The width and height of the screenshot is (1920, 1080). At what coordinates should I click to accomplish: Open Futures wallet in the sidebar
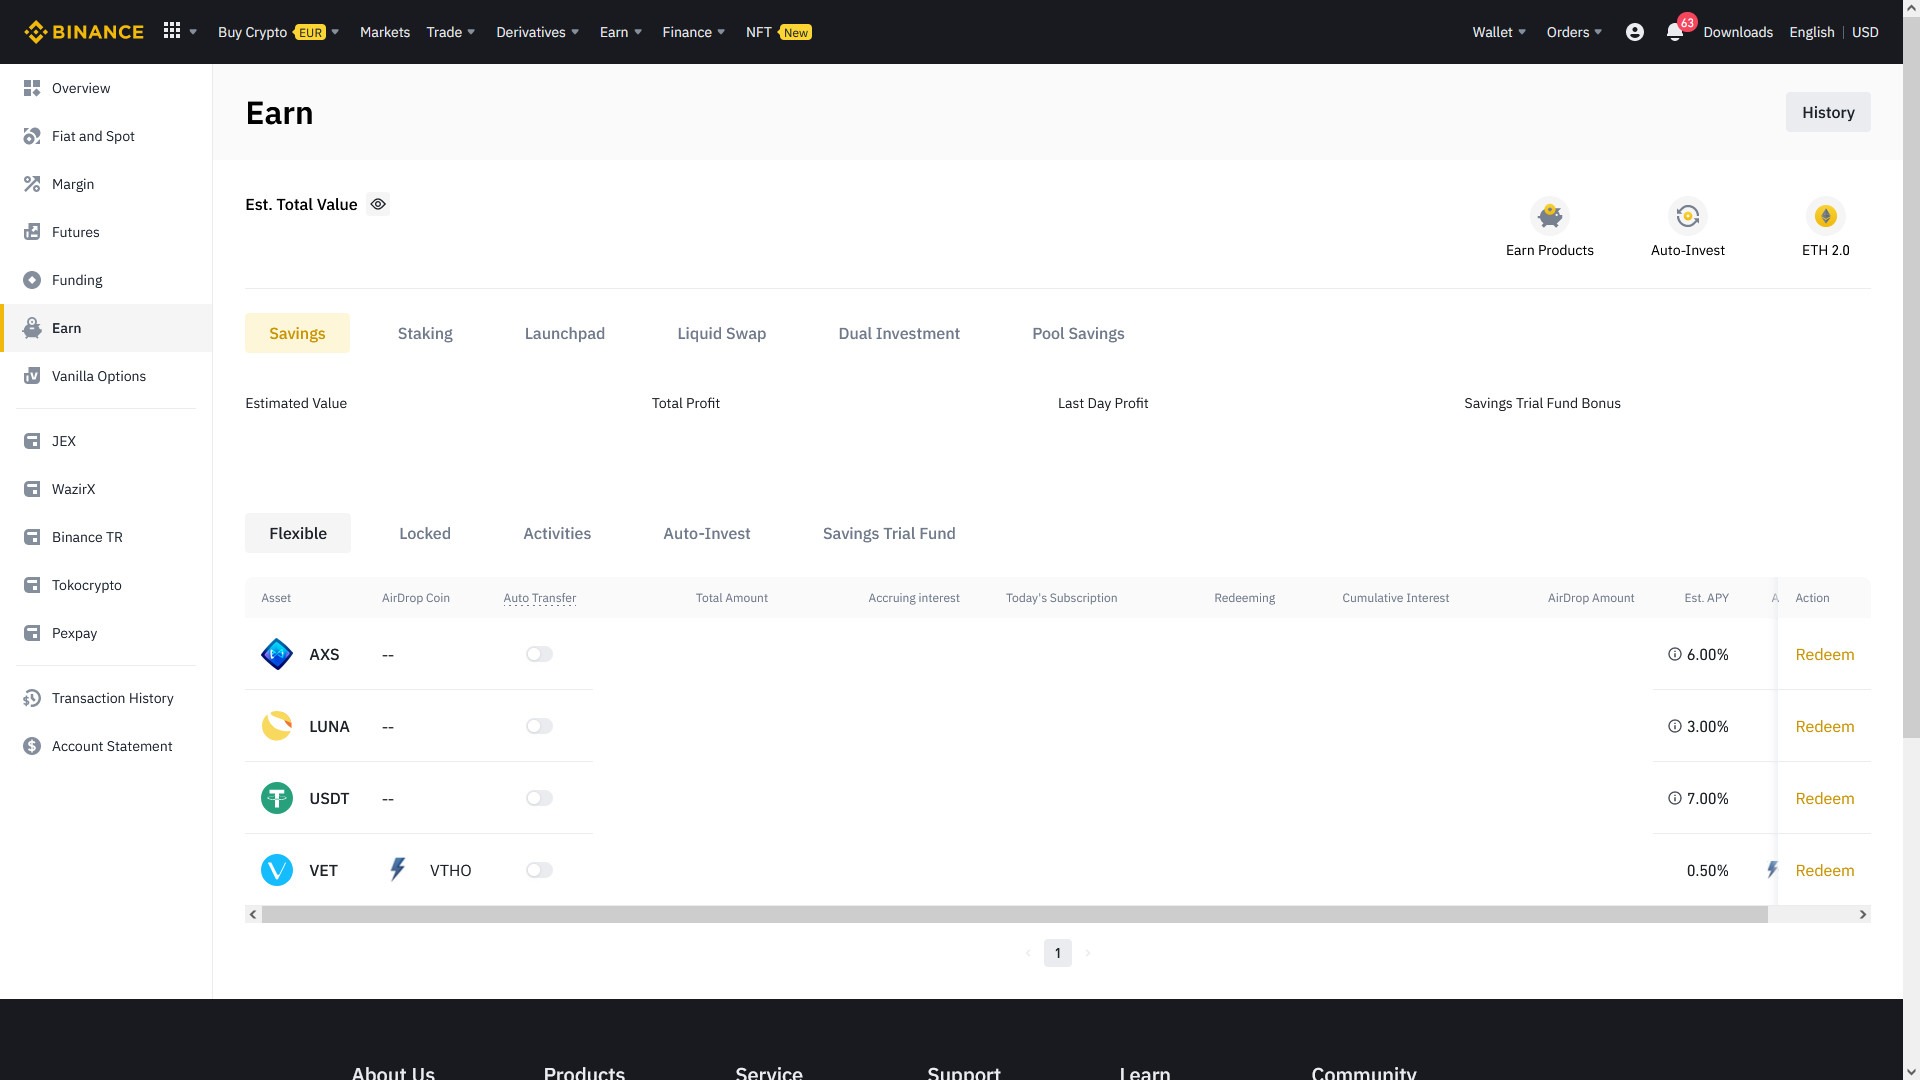(106, 232)
